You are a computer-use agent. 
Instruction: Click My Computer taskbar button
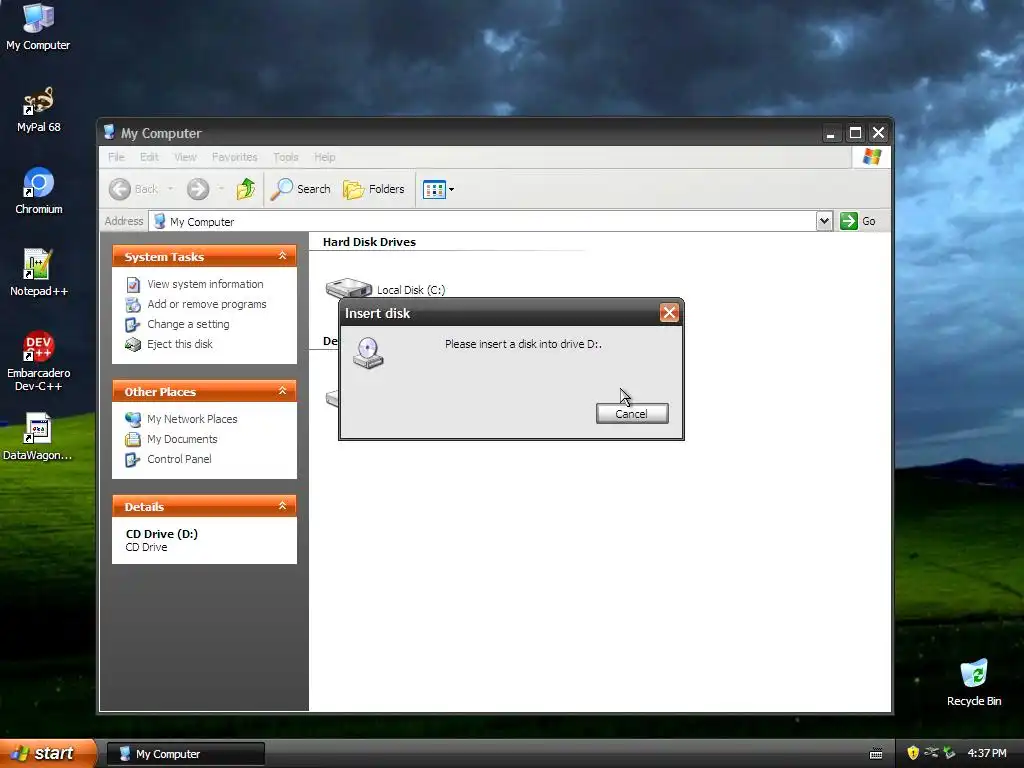[x=185, y=754]
